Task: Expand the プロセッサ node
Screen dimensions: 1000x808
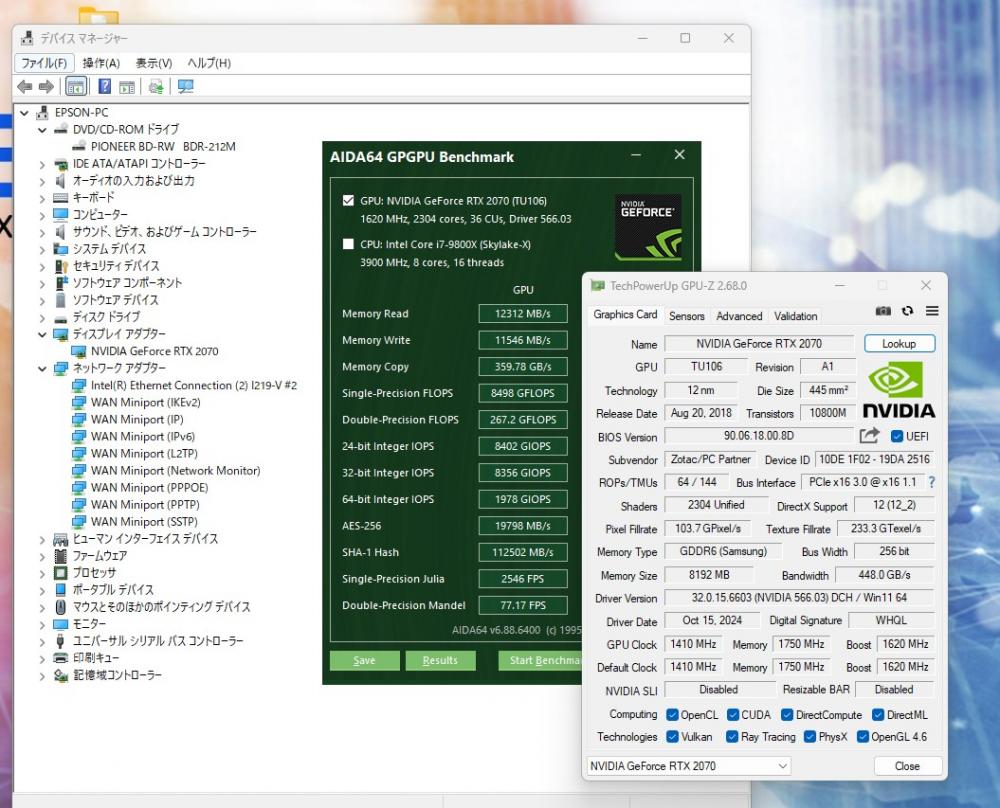Action: pyautogui.click(x=42, y=573)
